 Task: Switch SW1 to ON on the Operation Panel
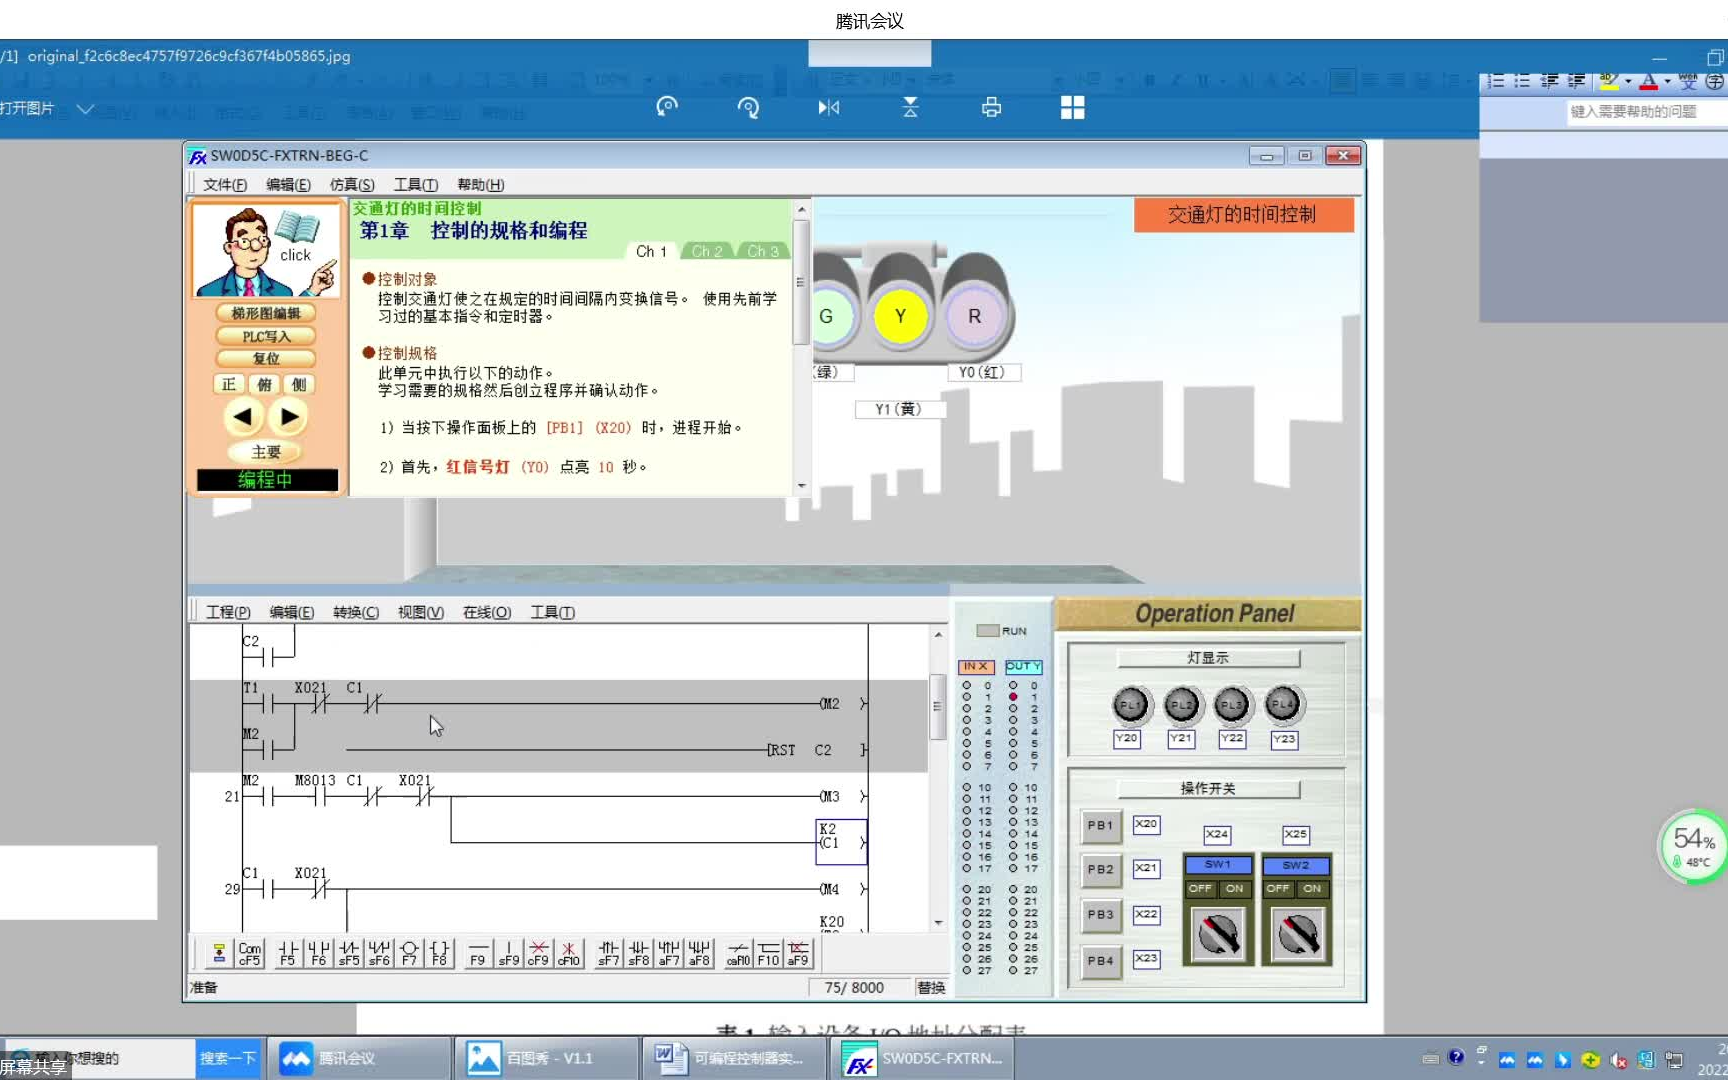click(1233, 888)
